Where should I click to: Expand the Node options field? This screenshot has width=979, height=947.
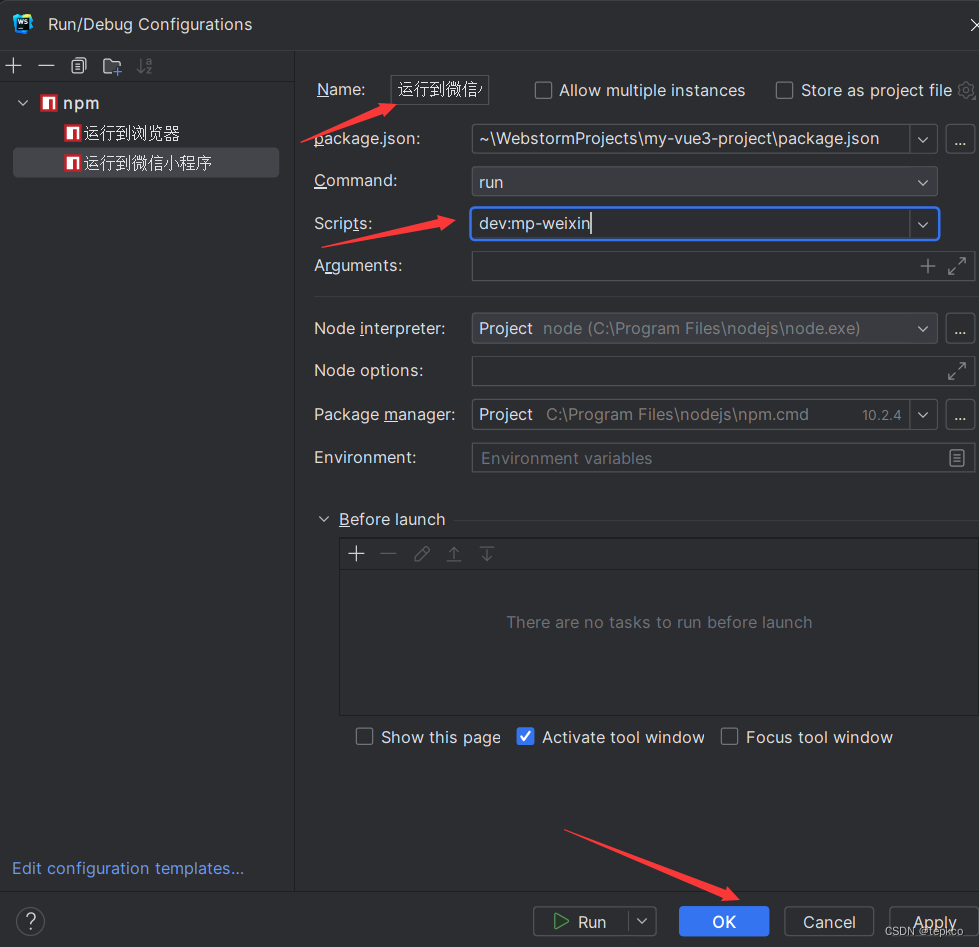pos(957,371)
